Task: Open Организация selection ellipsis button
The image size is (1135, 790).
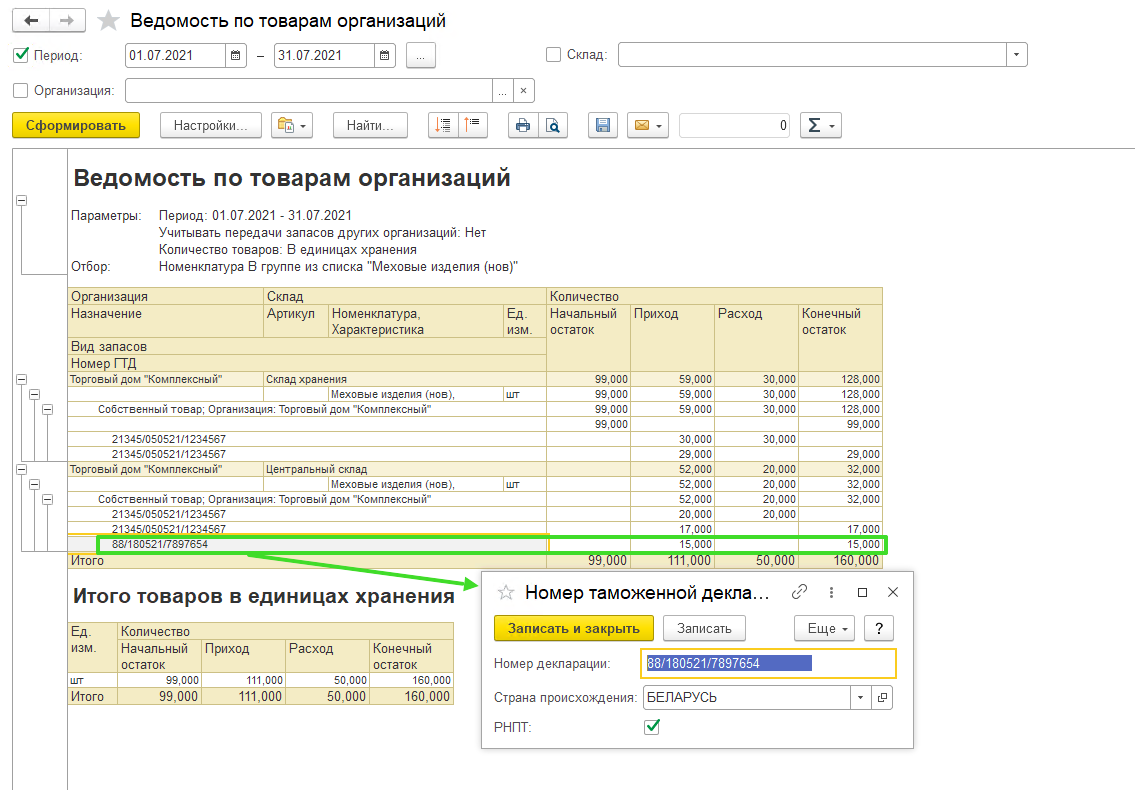Action: [x=502, y=91]
